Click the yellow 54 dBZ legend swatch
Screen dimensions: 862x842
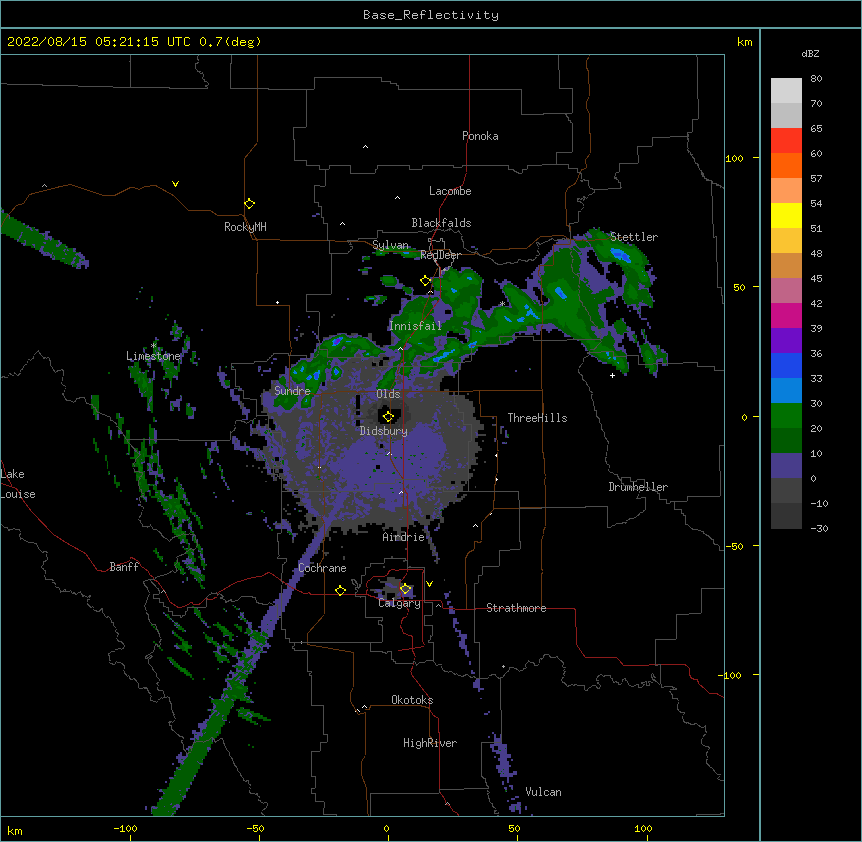pos(786,215)
